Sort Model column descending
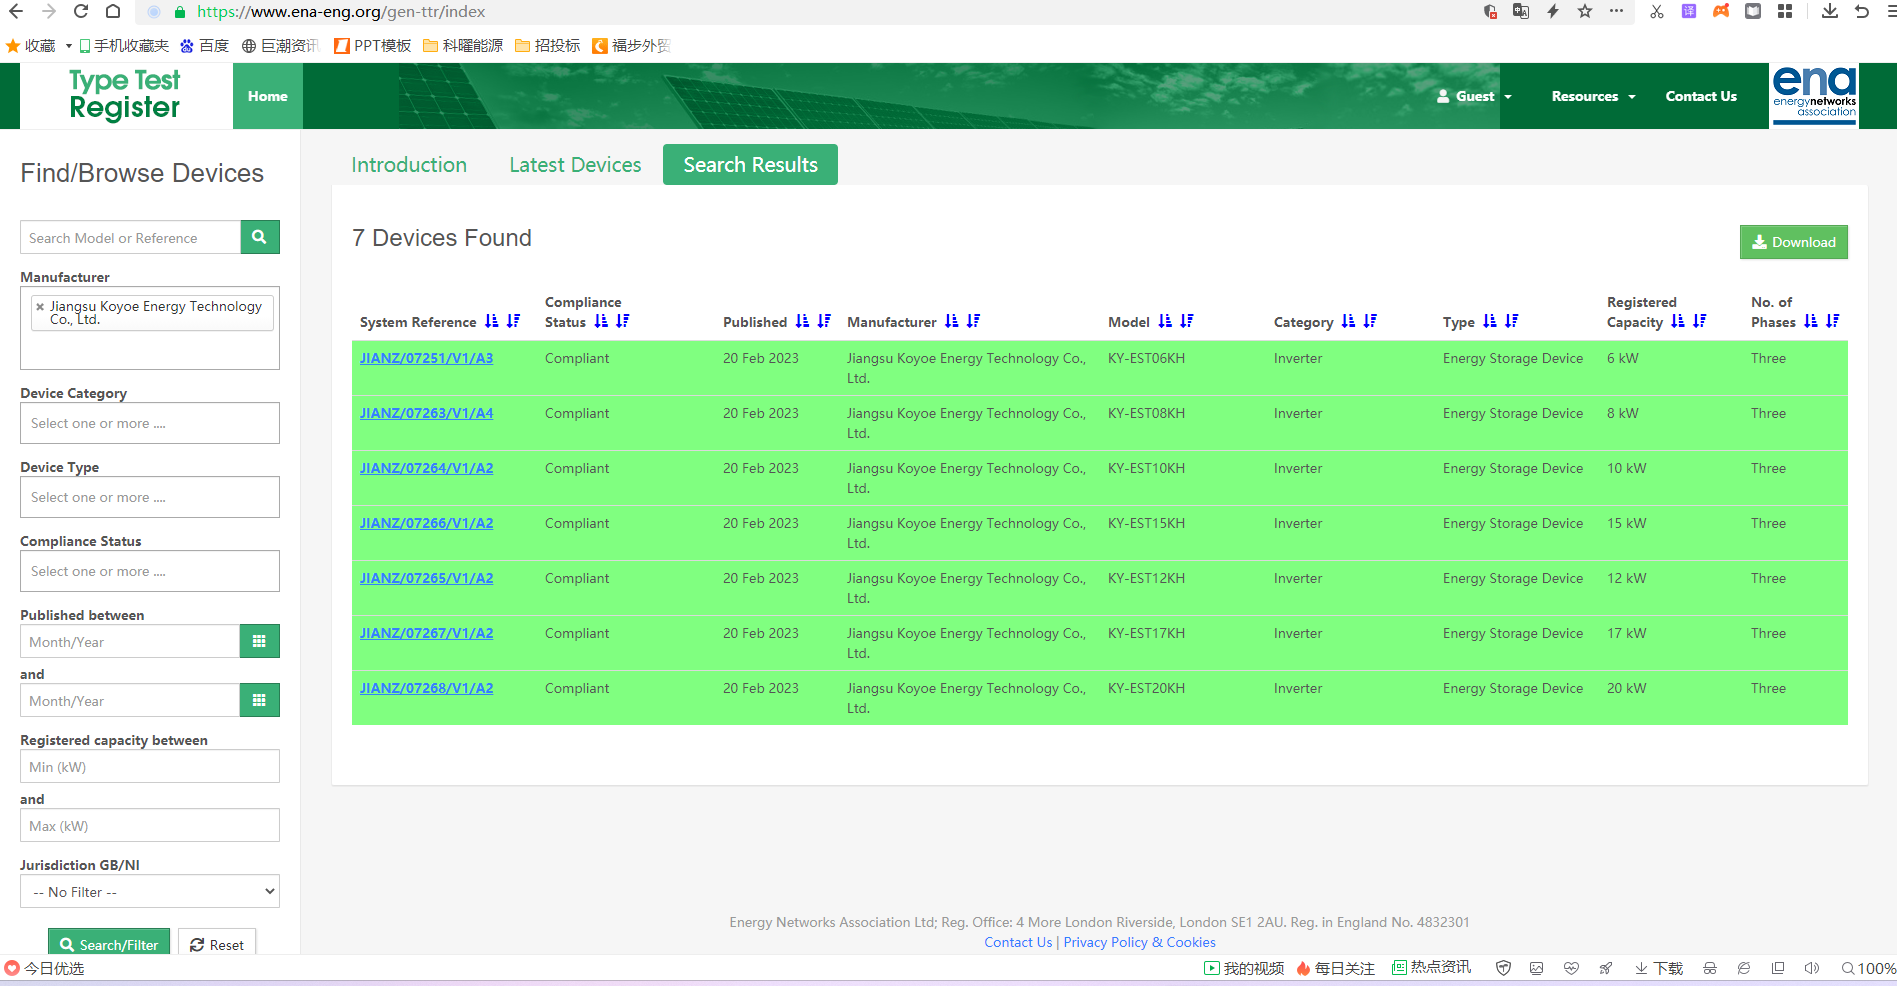 click(x=1187, y=321)
